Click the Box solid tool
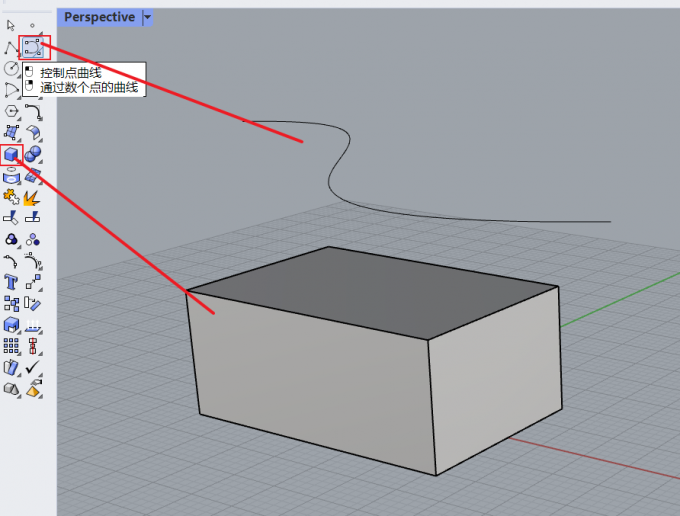Screen dimensions: 680x516 coord(11,154)
